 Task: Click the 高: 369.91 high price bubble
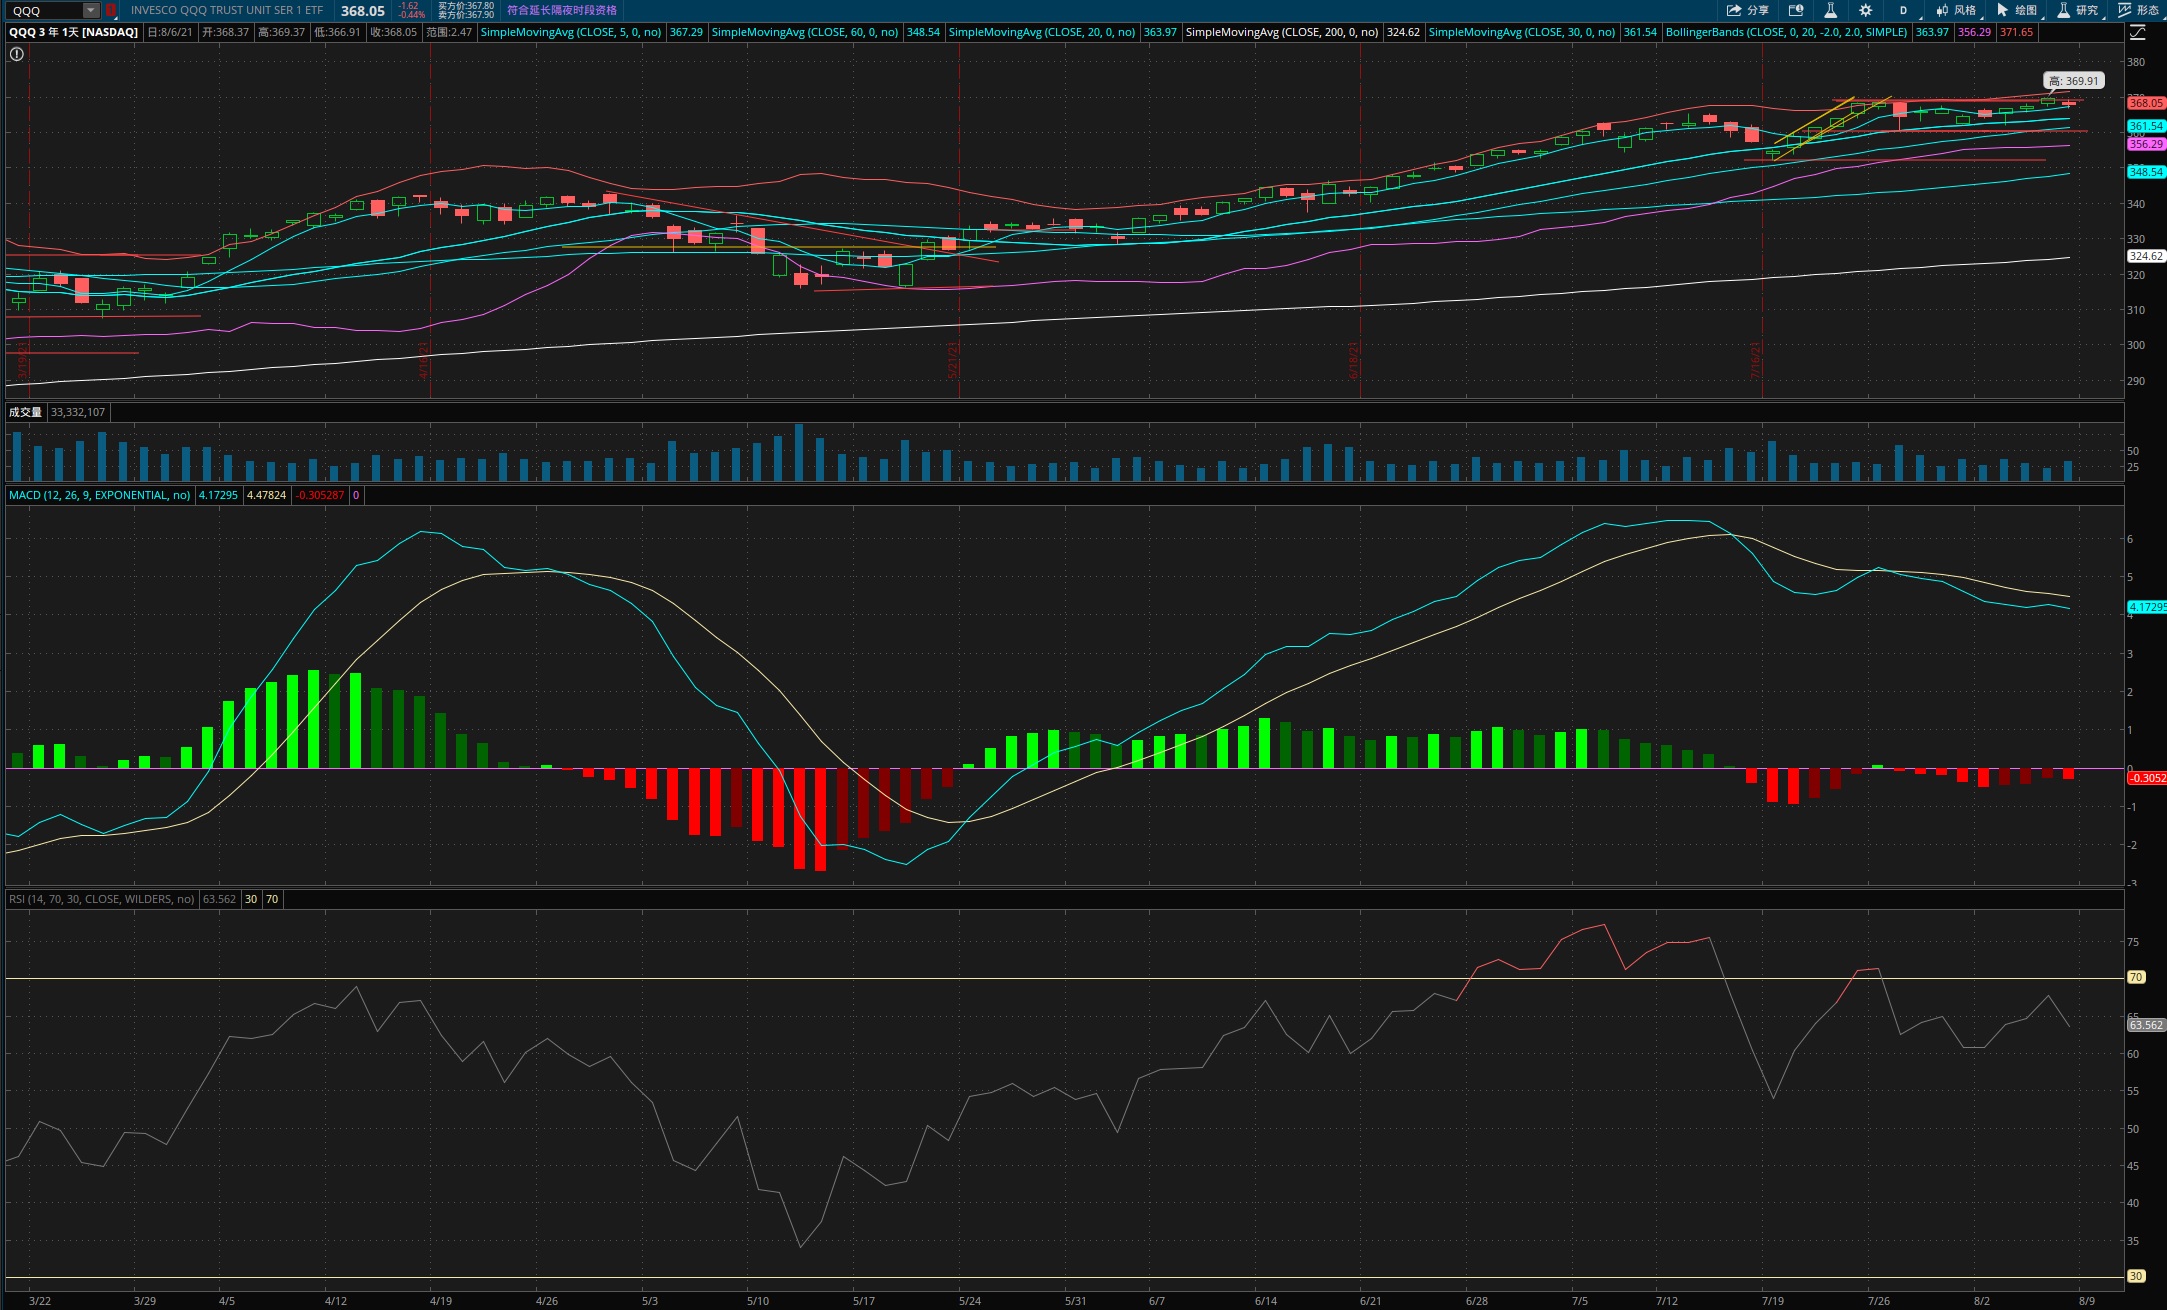click(2073, 81)
